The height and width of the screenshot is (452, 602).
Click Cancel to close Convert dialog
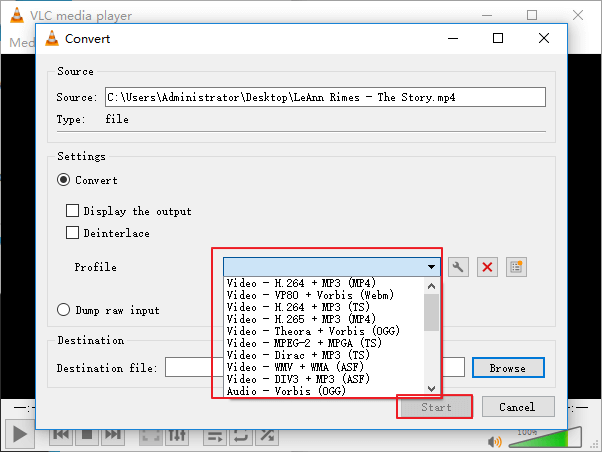tap(517, 407)
